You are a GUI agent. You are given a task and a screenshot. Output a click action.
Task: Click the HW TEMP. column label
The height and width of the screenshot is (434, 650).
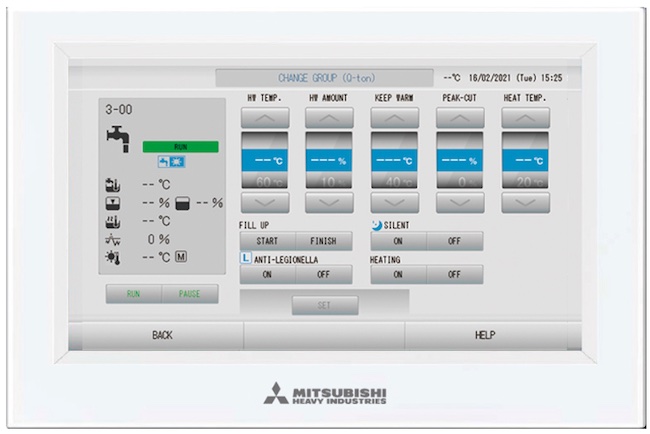coord(264,98)
